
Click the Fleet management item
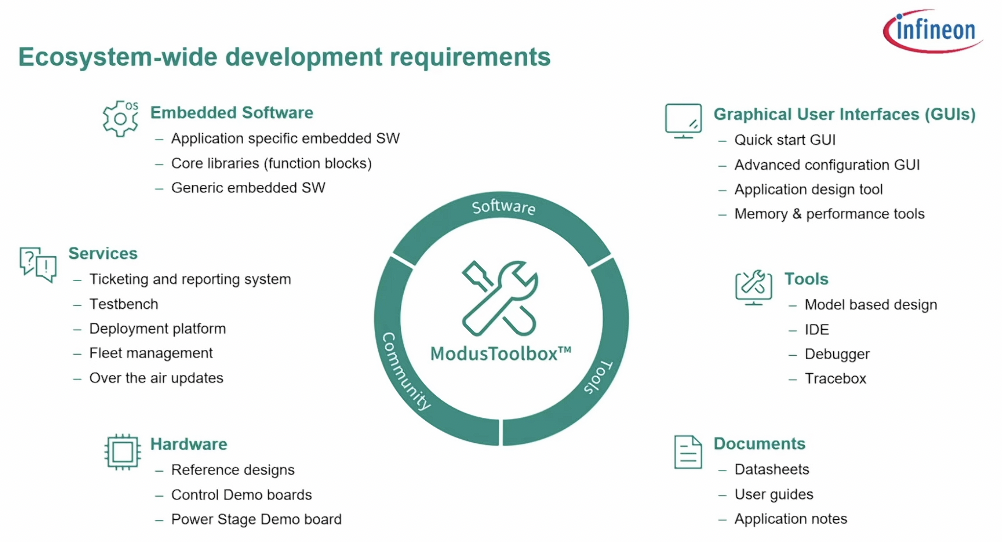(x=151, y=353)
